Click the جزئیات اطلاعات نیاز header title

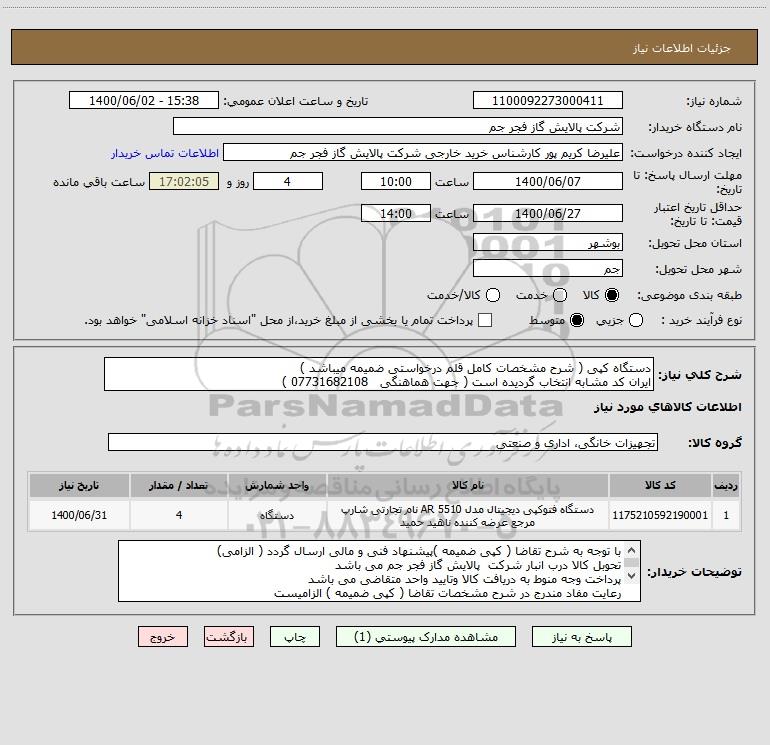pyautogui.click(x=682, y=48)
